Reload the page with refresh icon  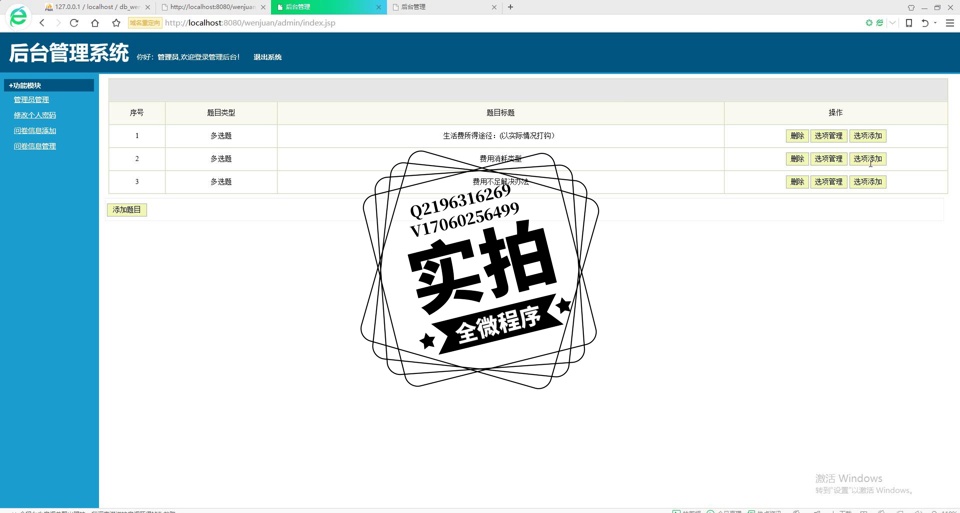point(74,23)
